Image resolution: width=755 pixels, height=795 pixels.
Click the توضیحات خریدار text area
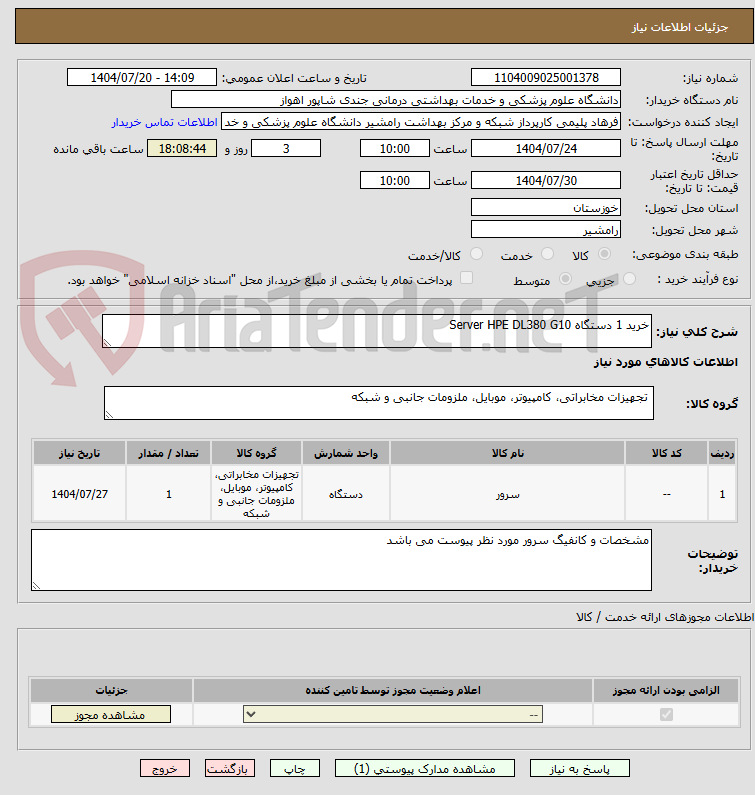click(x=341, y=560)
